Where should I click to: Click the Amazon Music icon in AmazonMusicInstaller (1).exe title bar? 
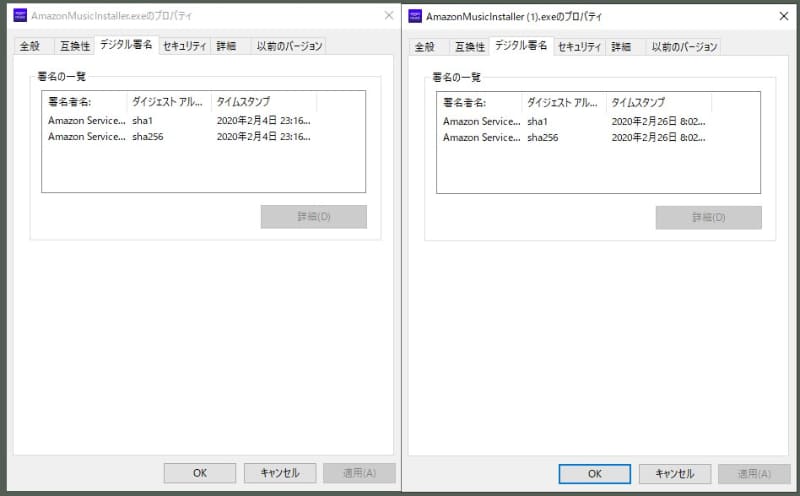click(415, 16)
